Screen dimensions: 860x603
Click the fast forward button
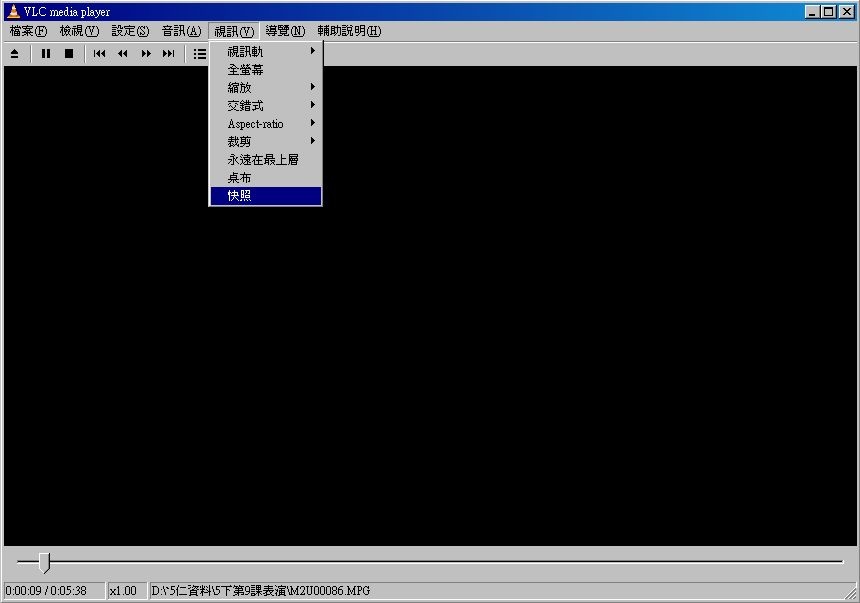pos(146,54)
